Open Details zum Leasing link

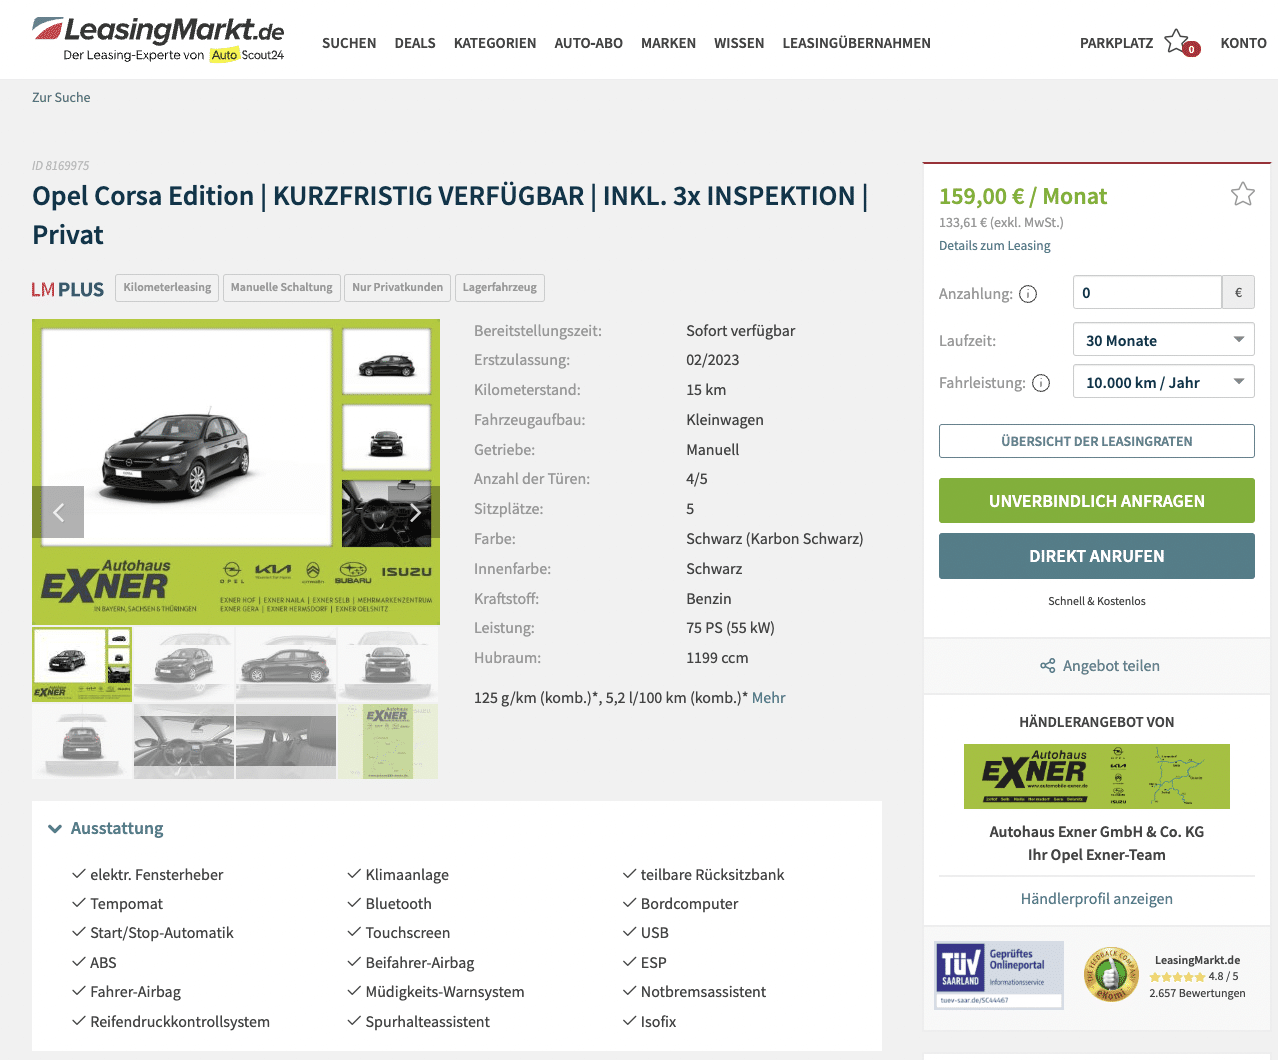pos(994,246)
